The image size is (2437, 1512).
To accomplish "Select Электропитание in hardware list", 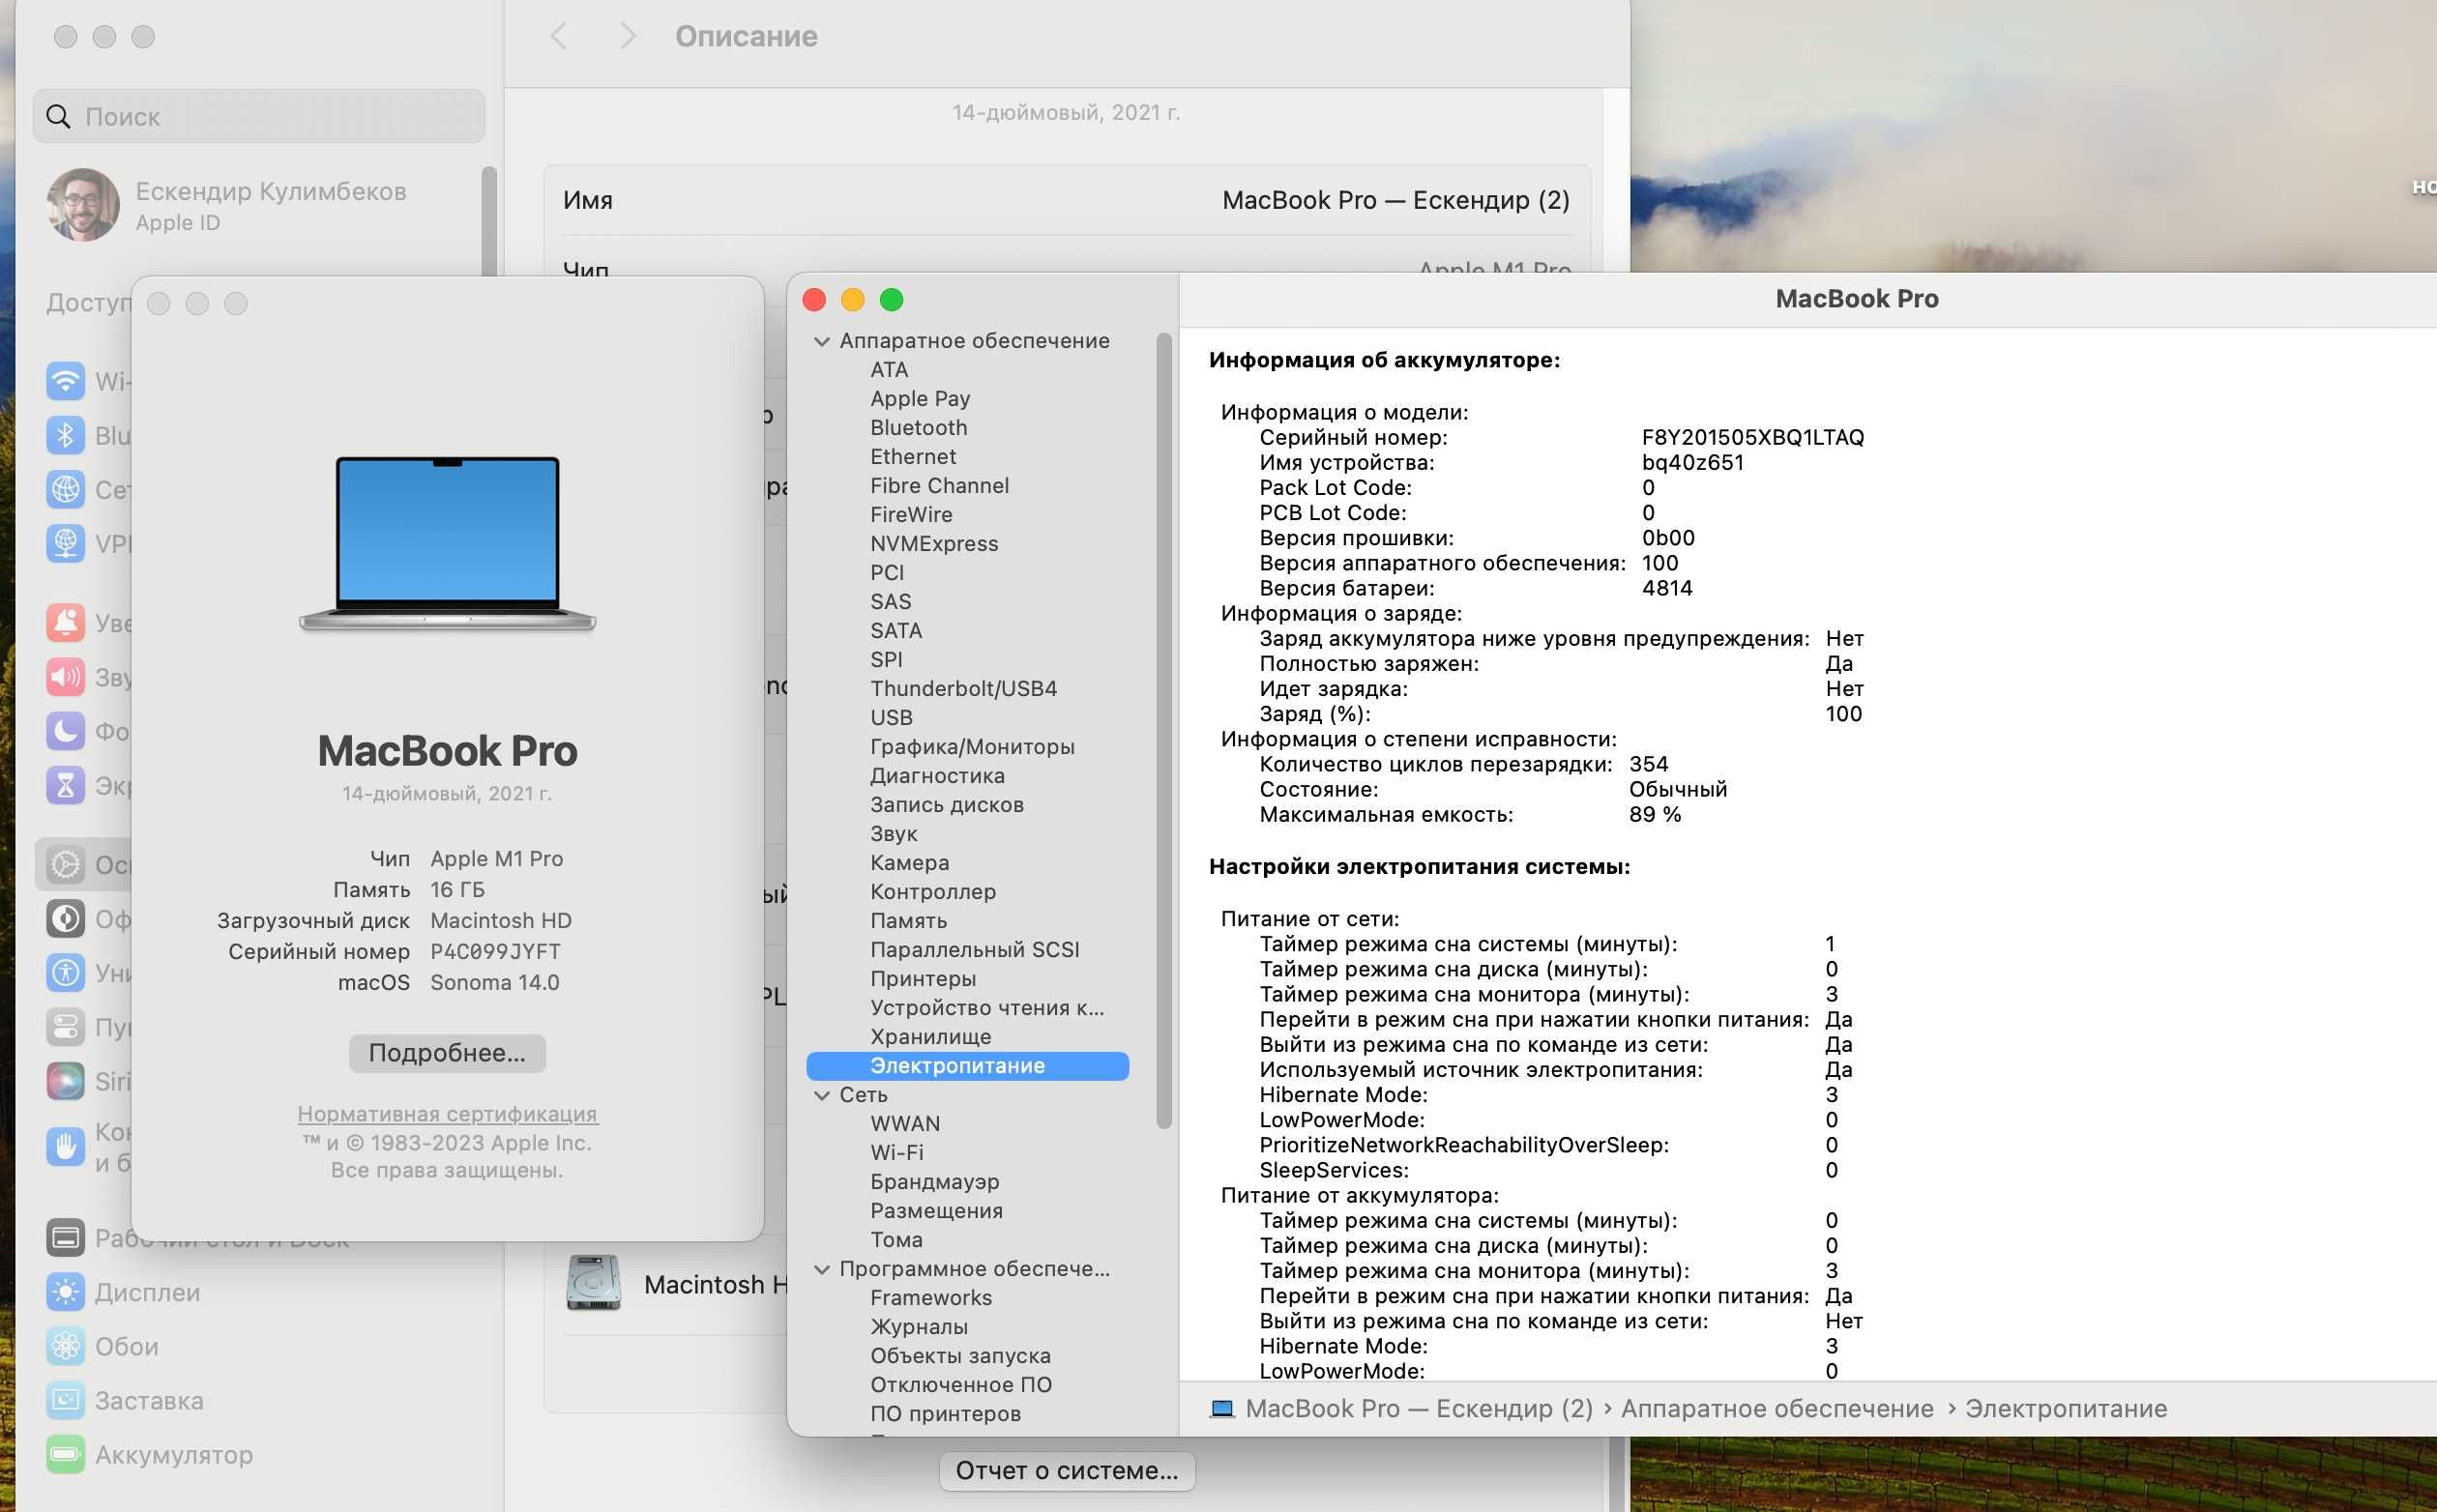I will (x=968, y=1066).
